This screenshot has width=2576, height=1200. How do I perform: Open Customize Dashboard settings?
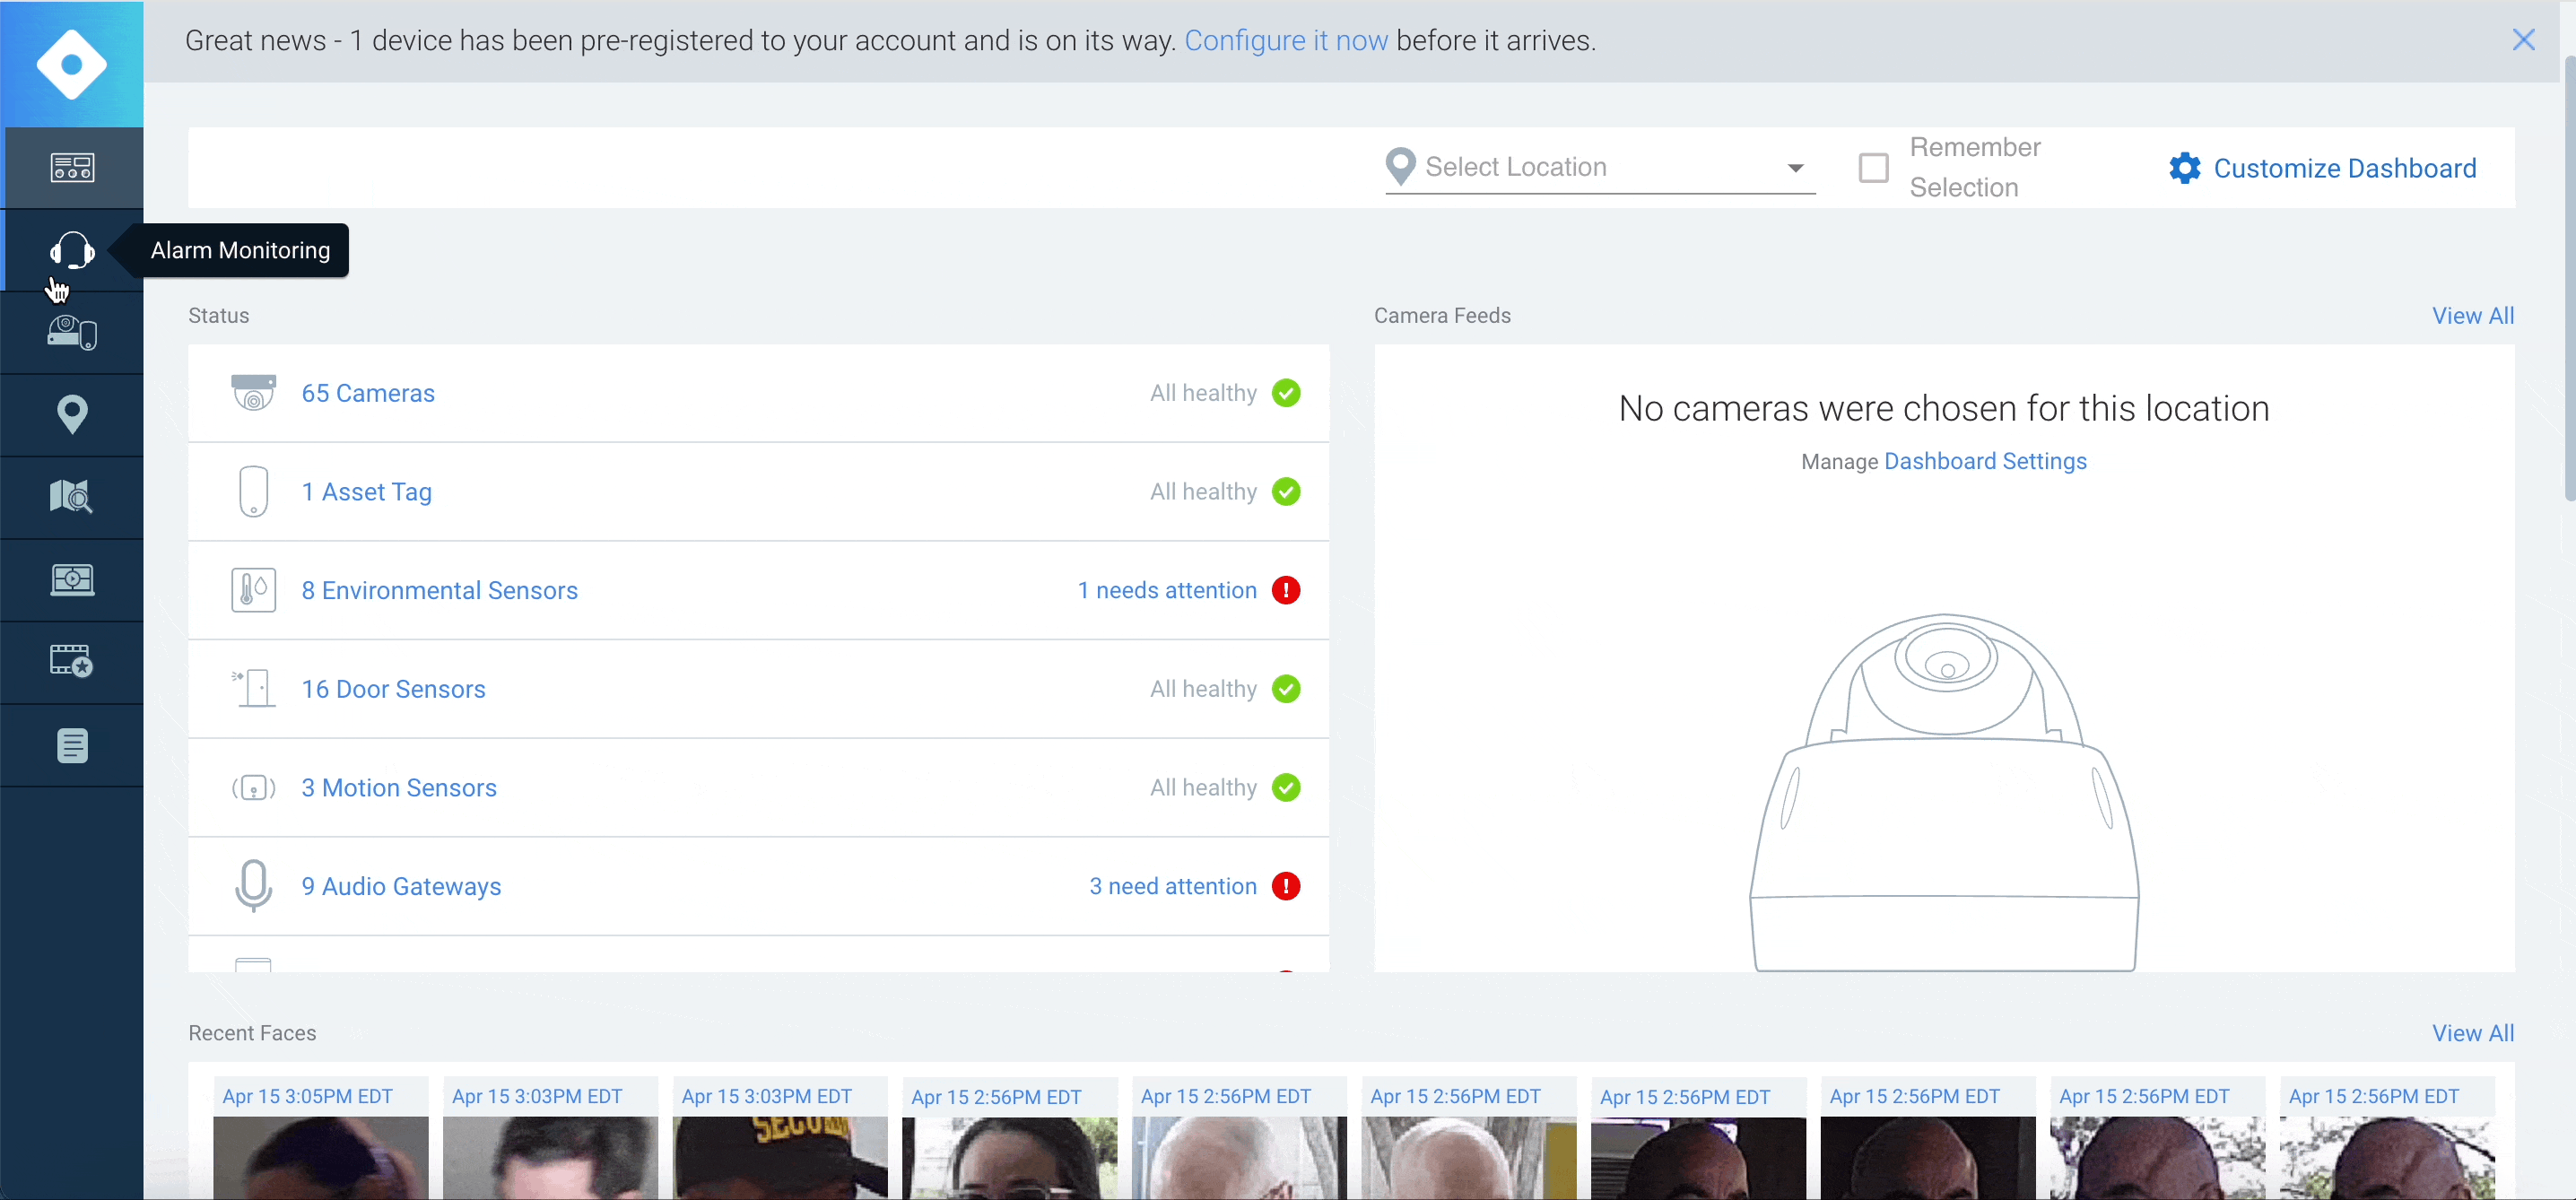tap(2323, 168)
